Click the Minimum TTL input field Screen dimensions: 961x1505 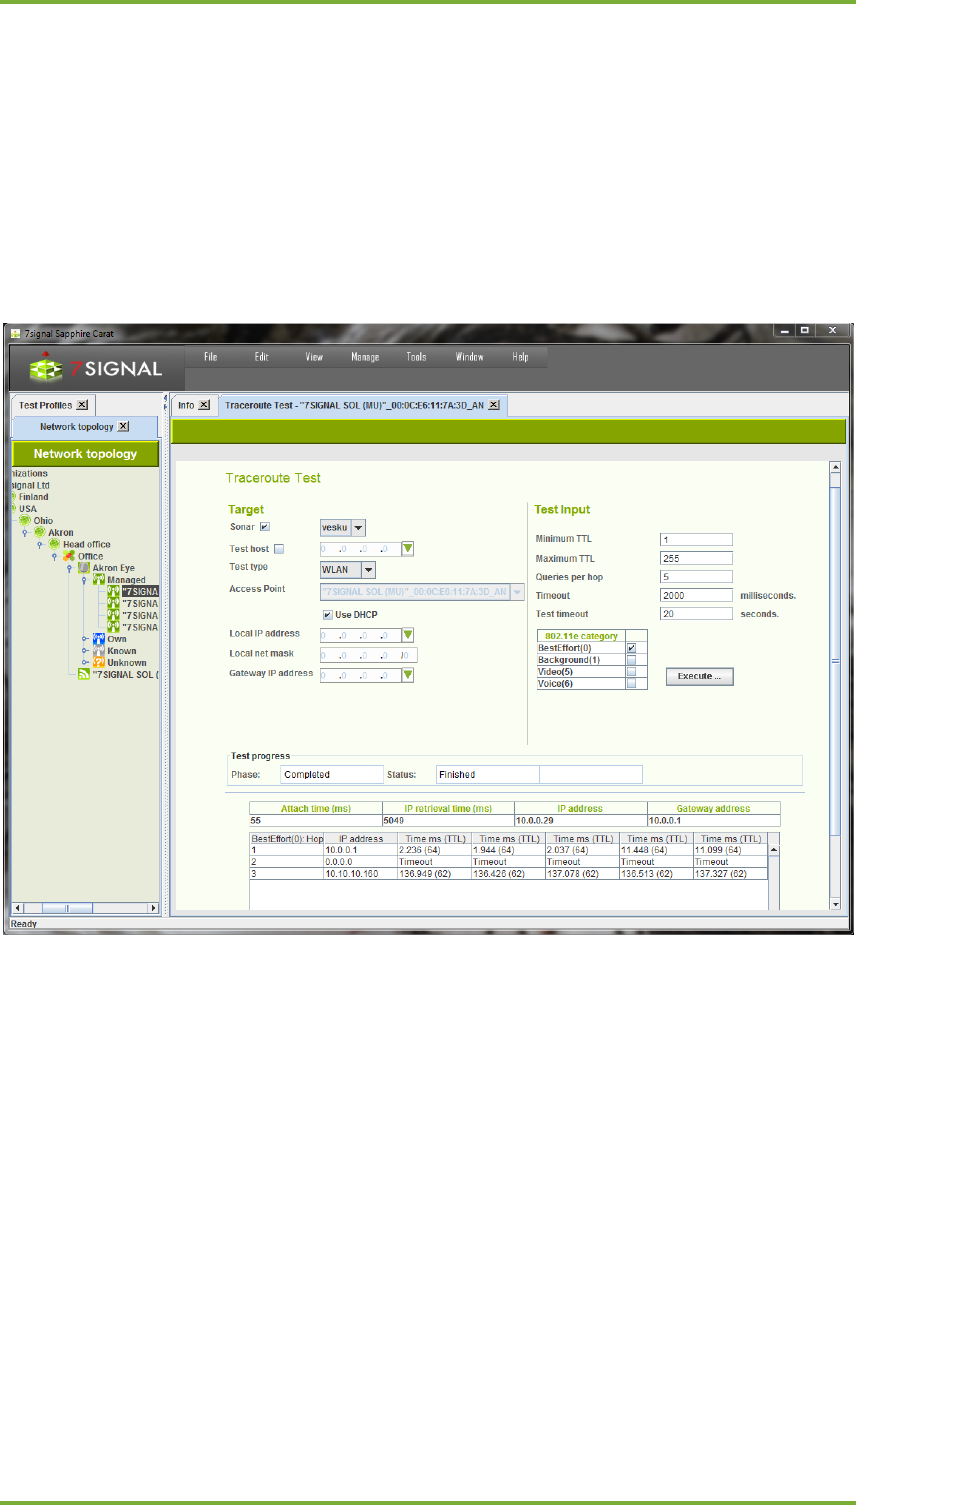[696, 540]
